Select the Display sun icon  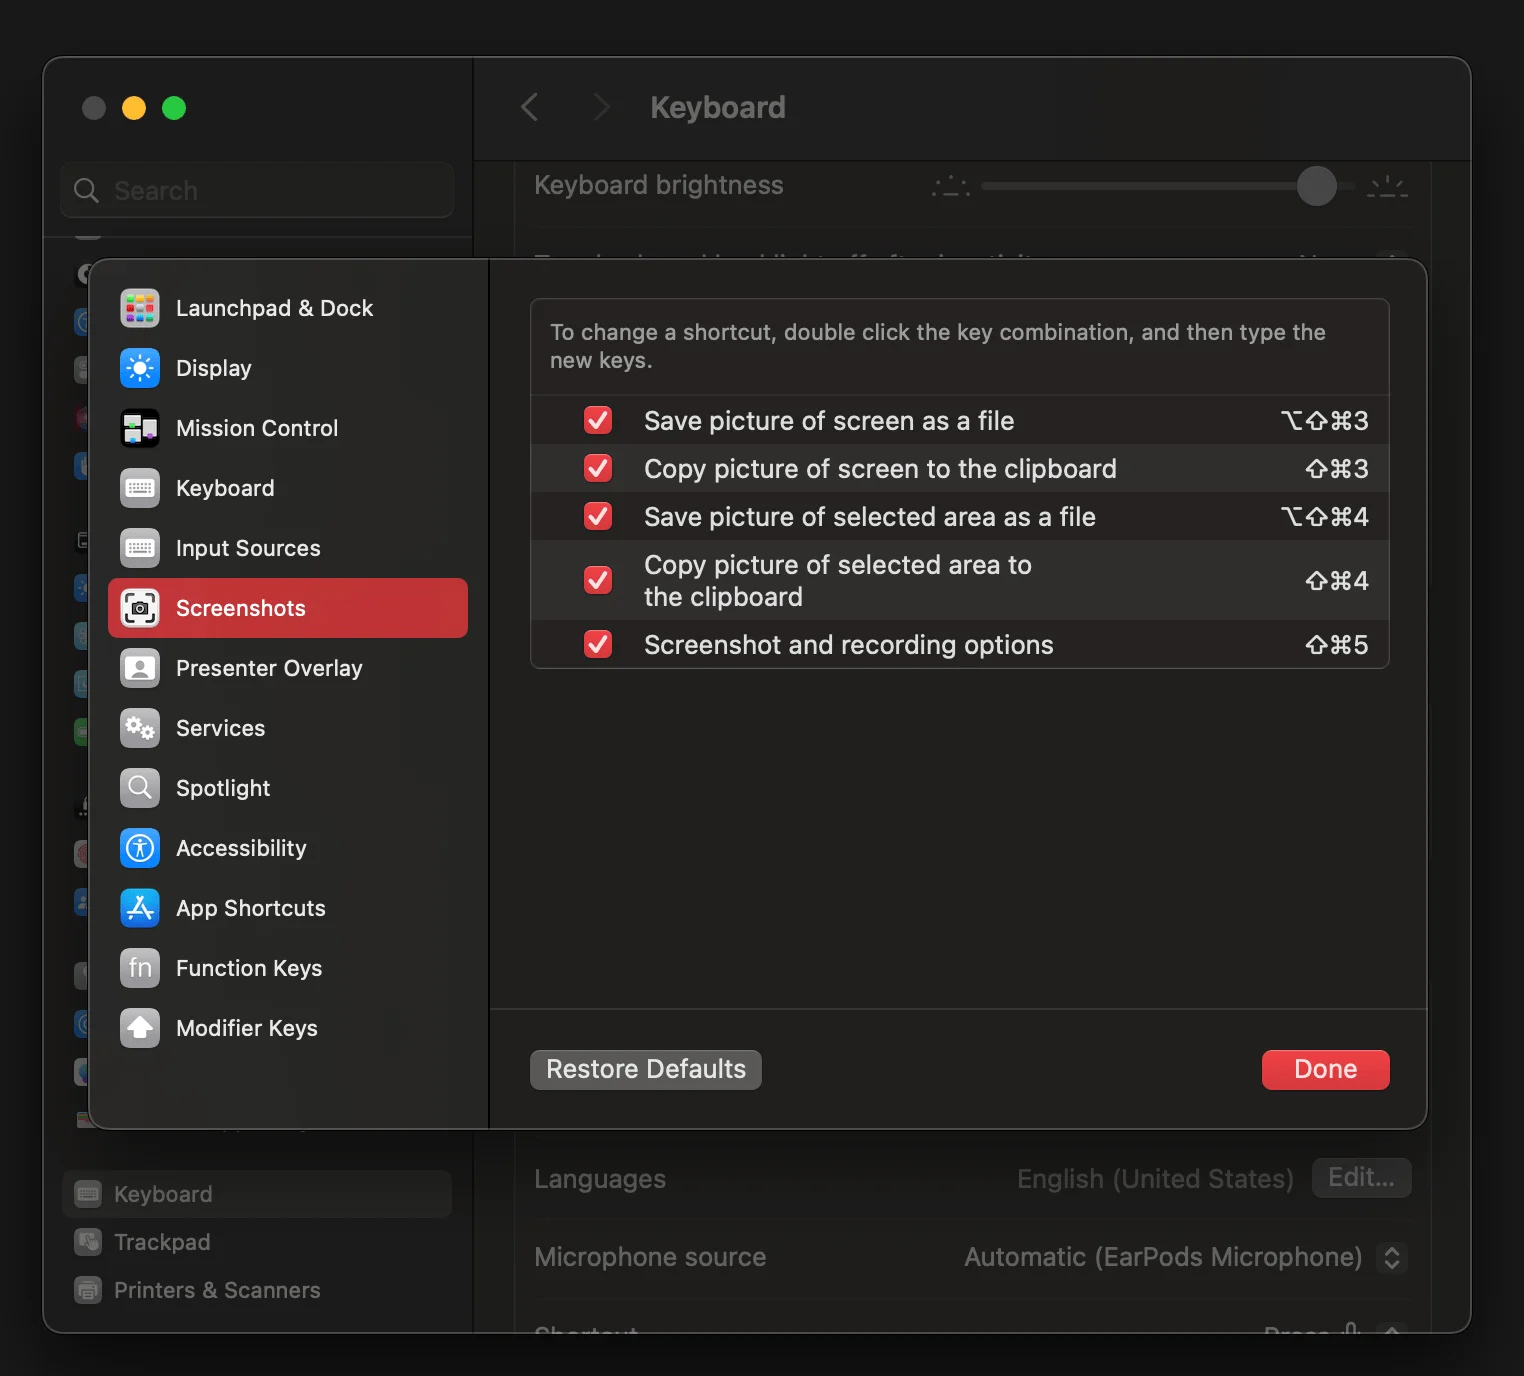tap(140, 368)
